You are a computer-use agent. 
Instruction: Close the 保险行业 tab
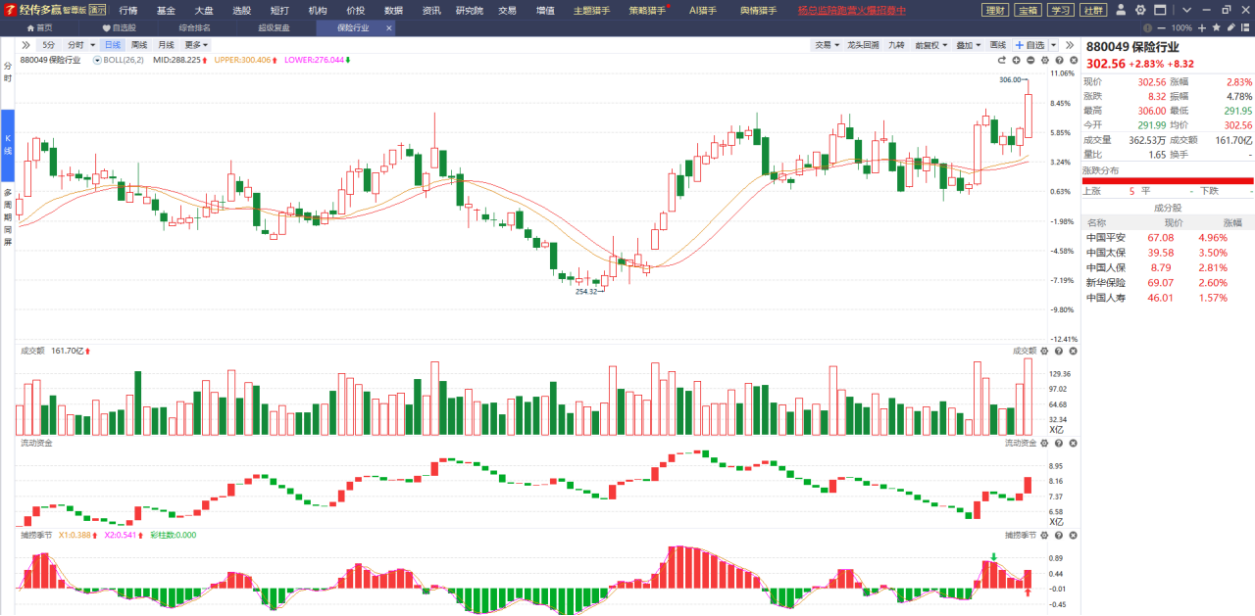click(389, 28)
